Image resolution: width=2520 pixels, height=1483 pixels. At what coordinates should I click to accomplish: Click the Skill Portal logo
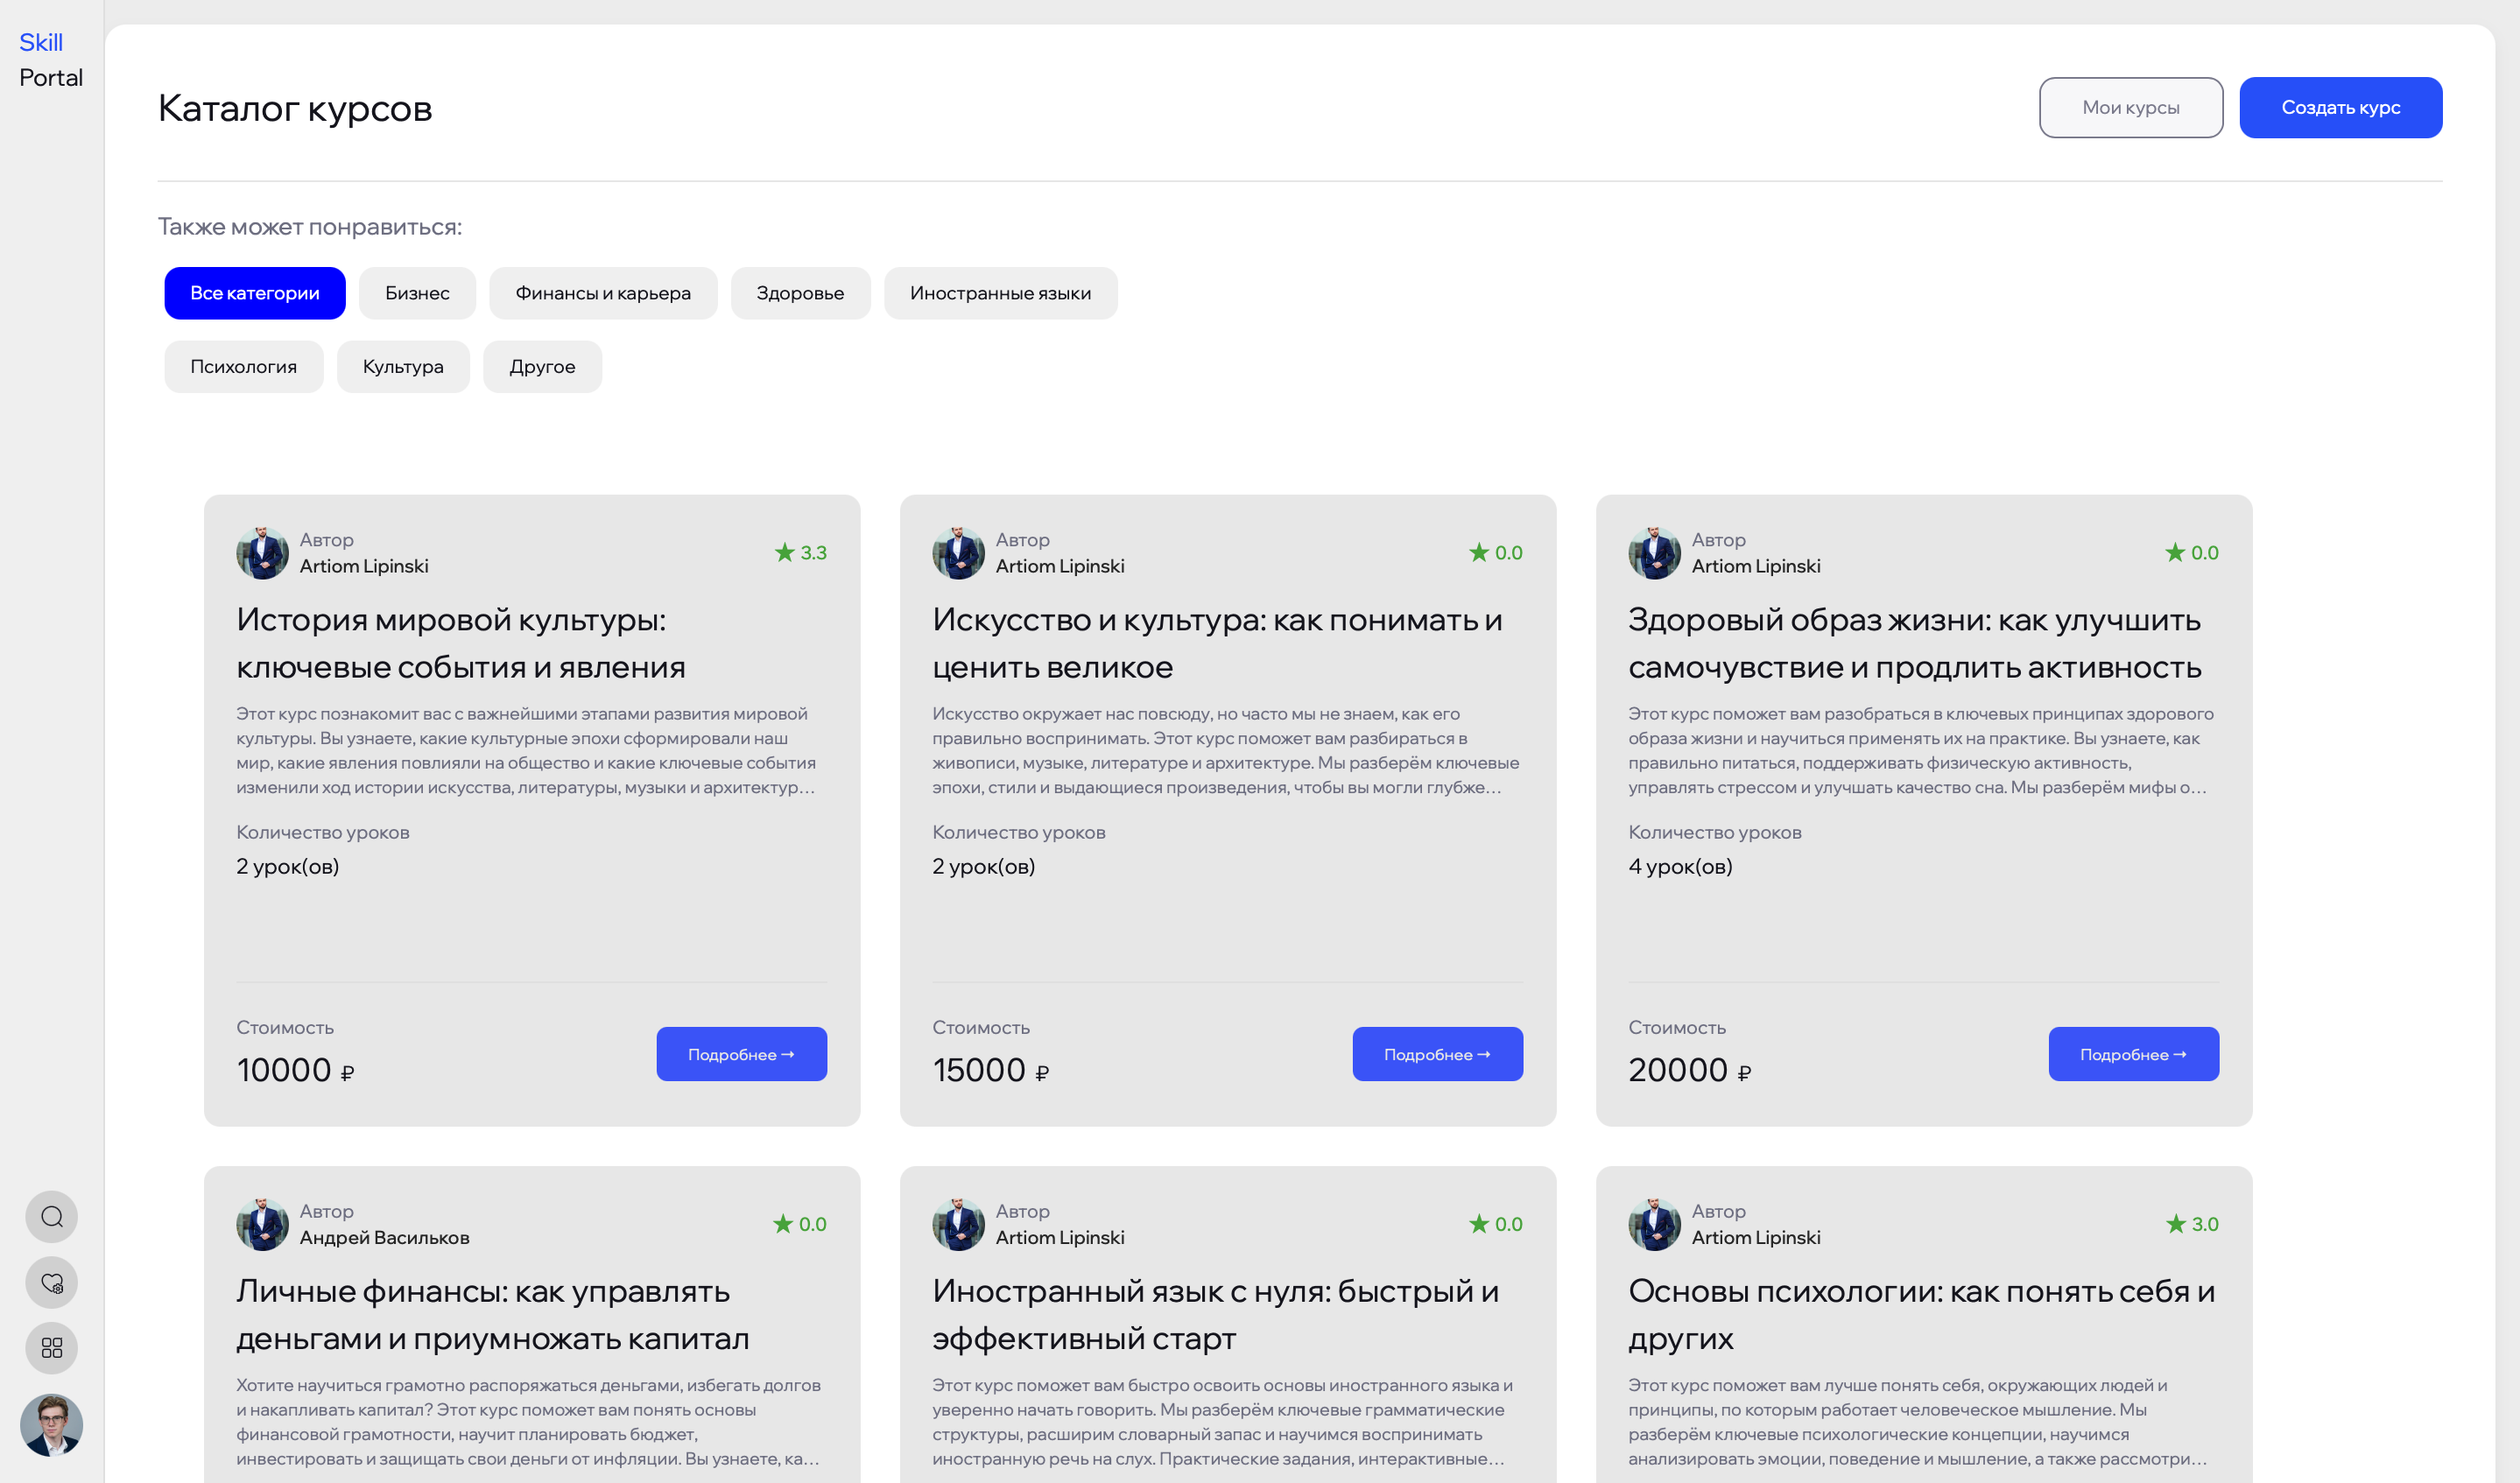48,59
